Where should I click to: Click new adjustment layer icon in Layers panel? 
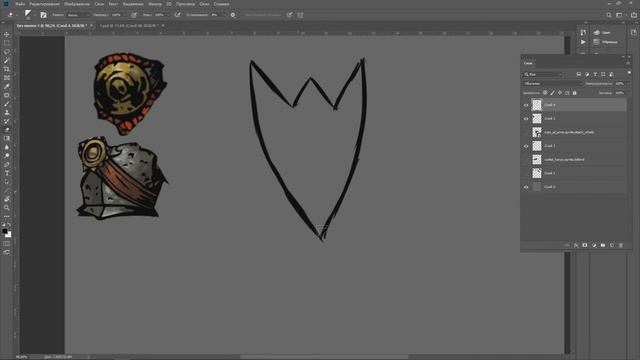click(594, 245)
